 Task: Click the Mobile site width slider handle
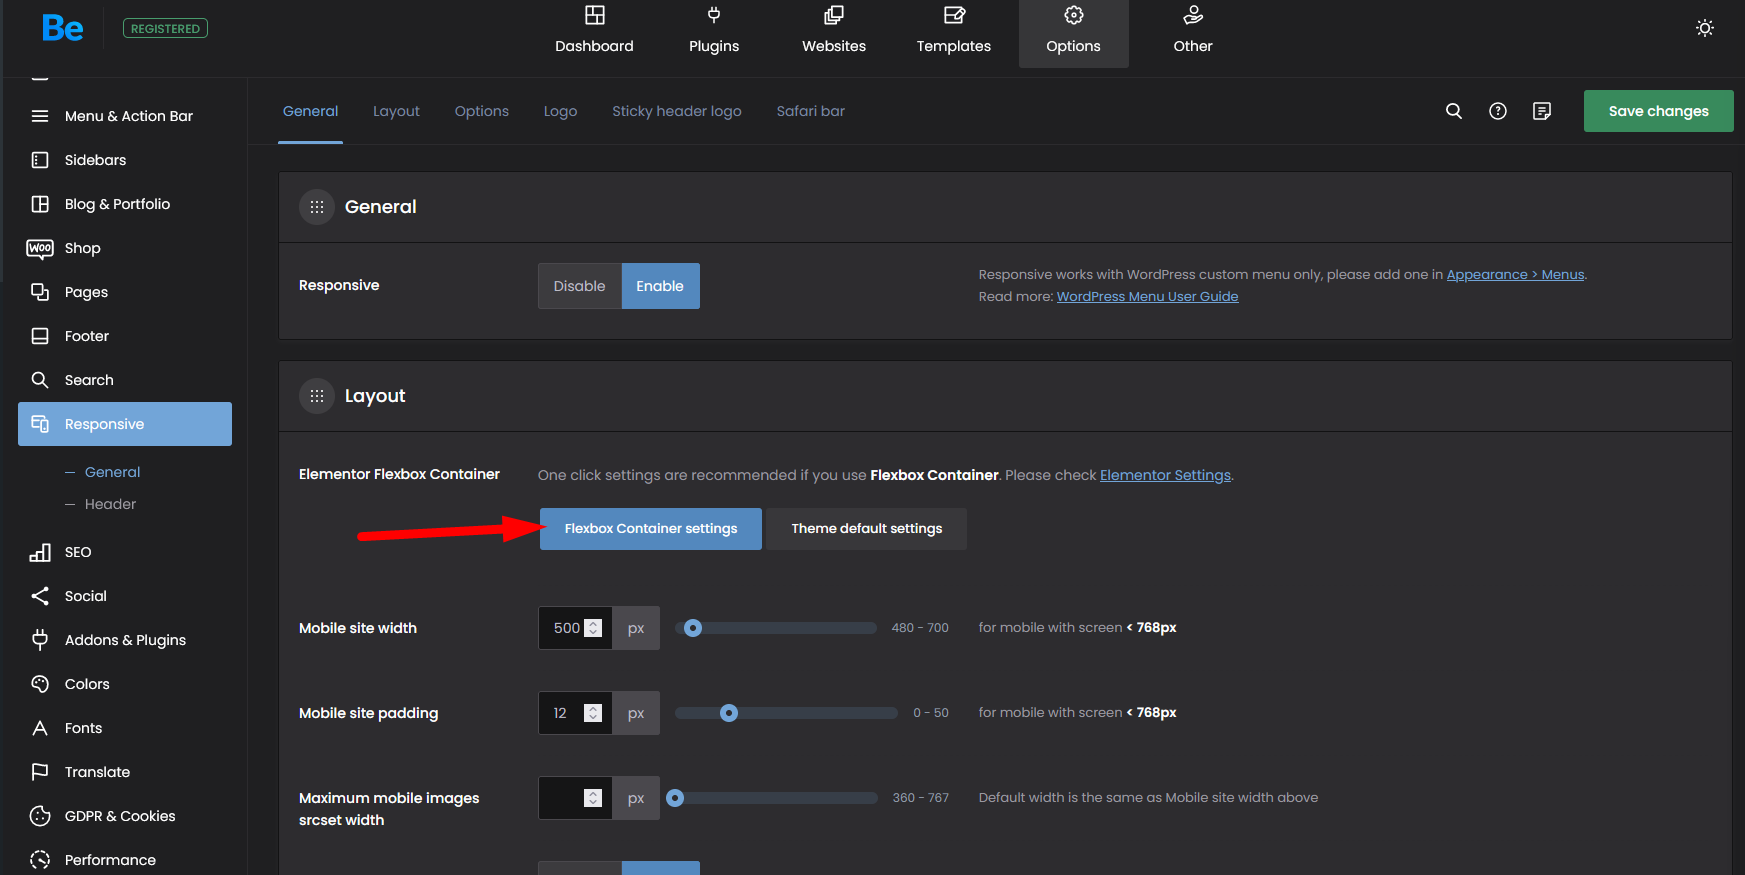pyautogui.click(x=693, y=628)
